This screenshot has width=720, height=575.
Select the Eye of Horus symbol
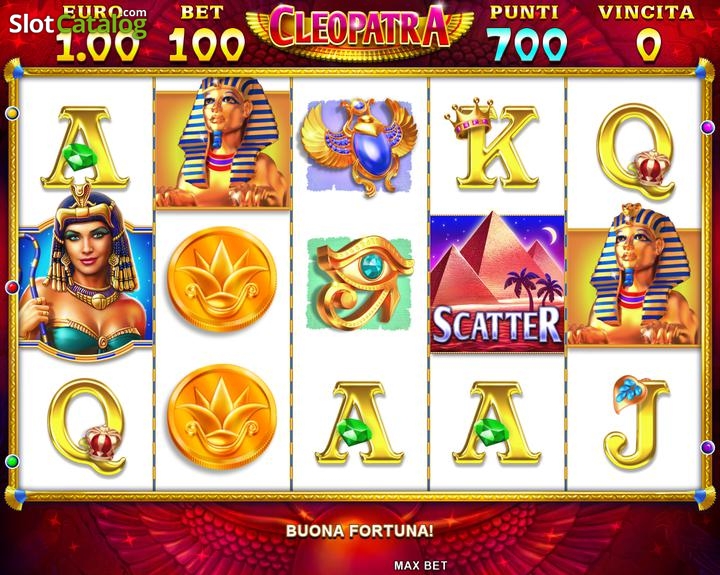(360, 283)
